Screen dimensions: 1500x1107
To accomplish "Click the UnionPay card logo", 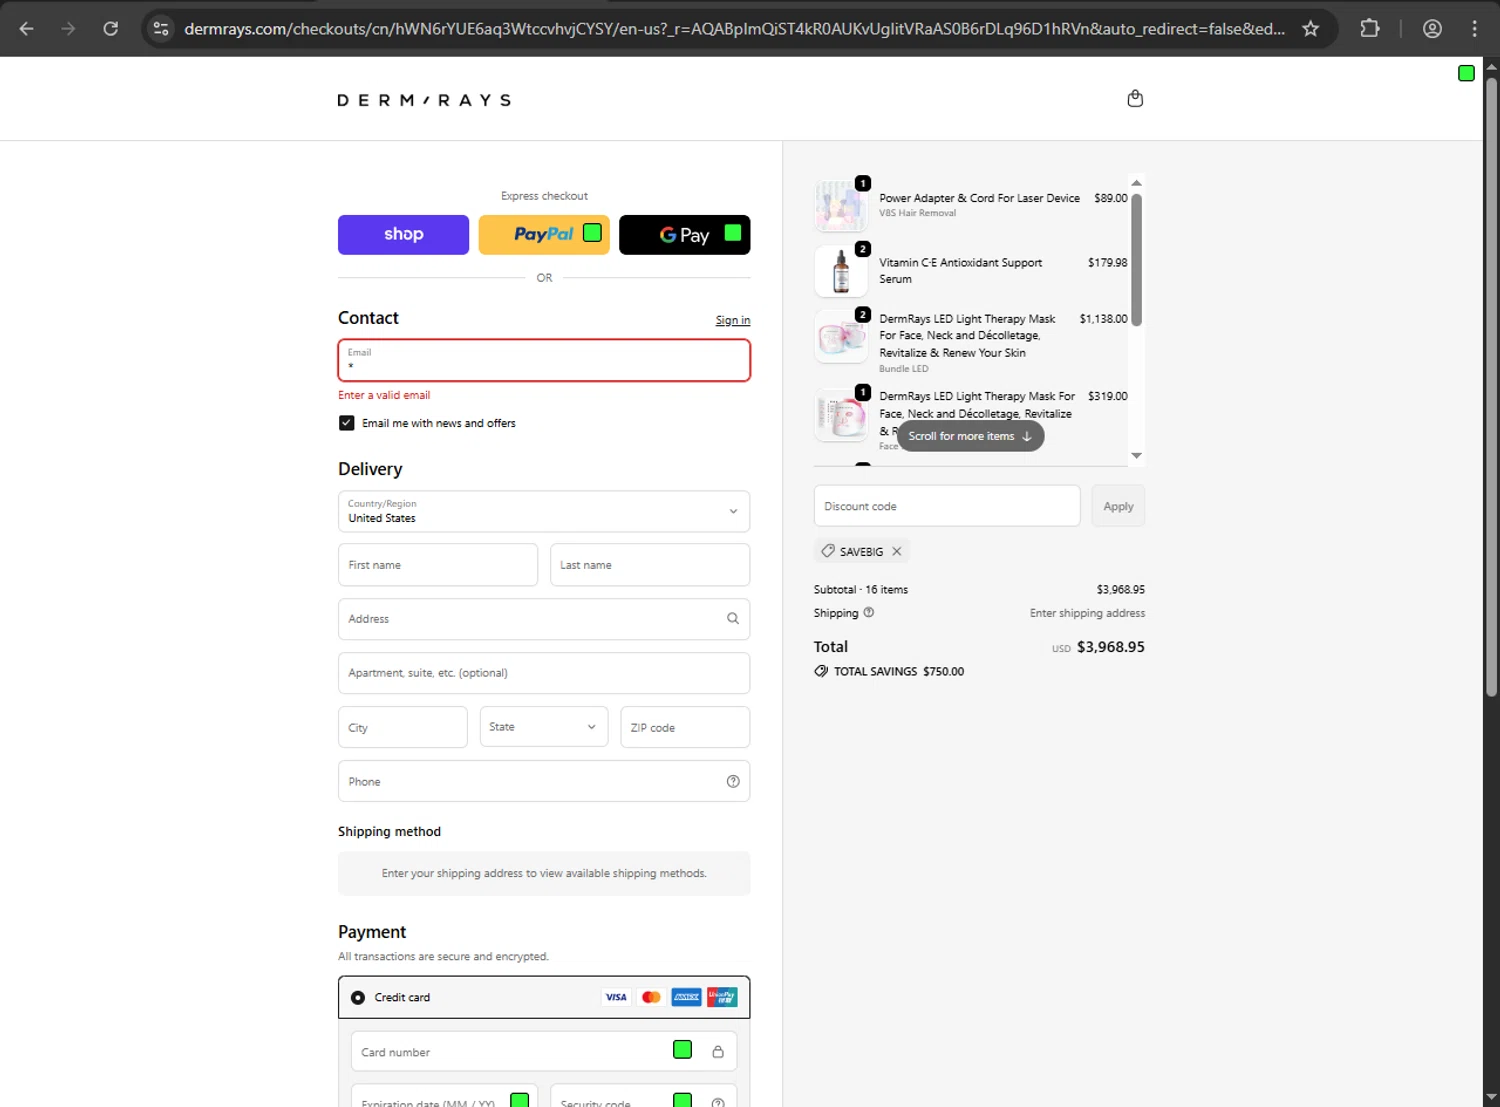I will [722, 997].
